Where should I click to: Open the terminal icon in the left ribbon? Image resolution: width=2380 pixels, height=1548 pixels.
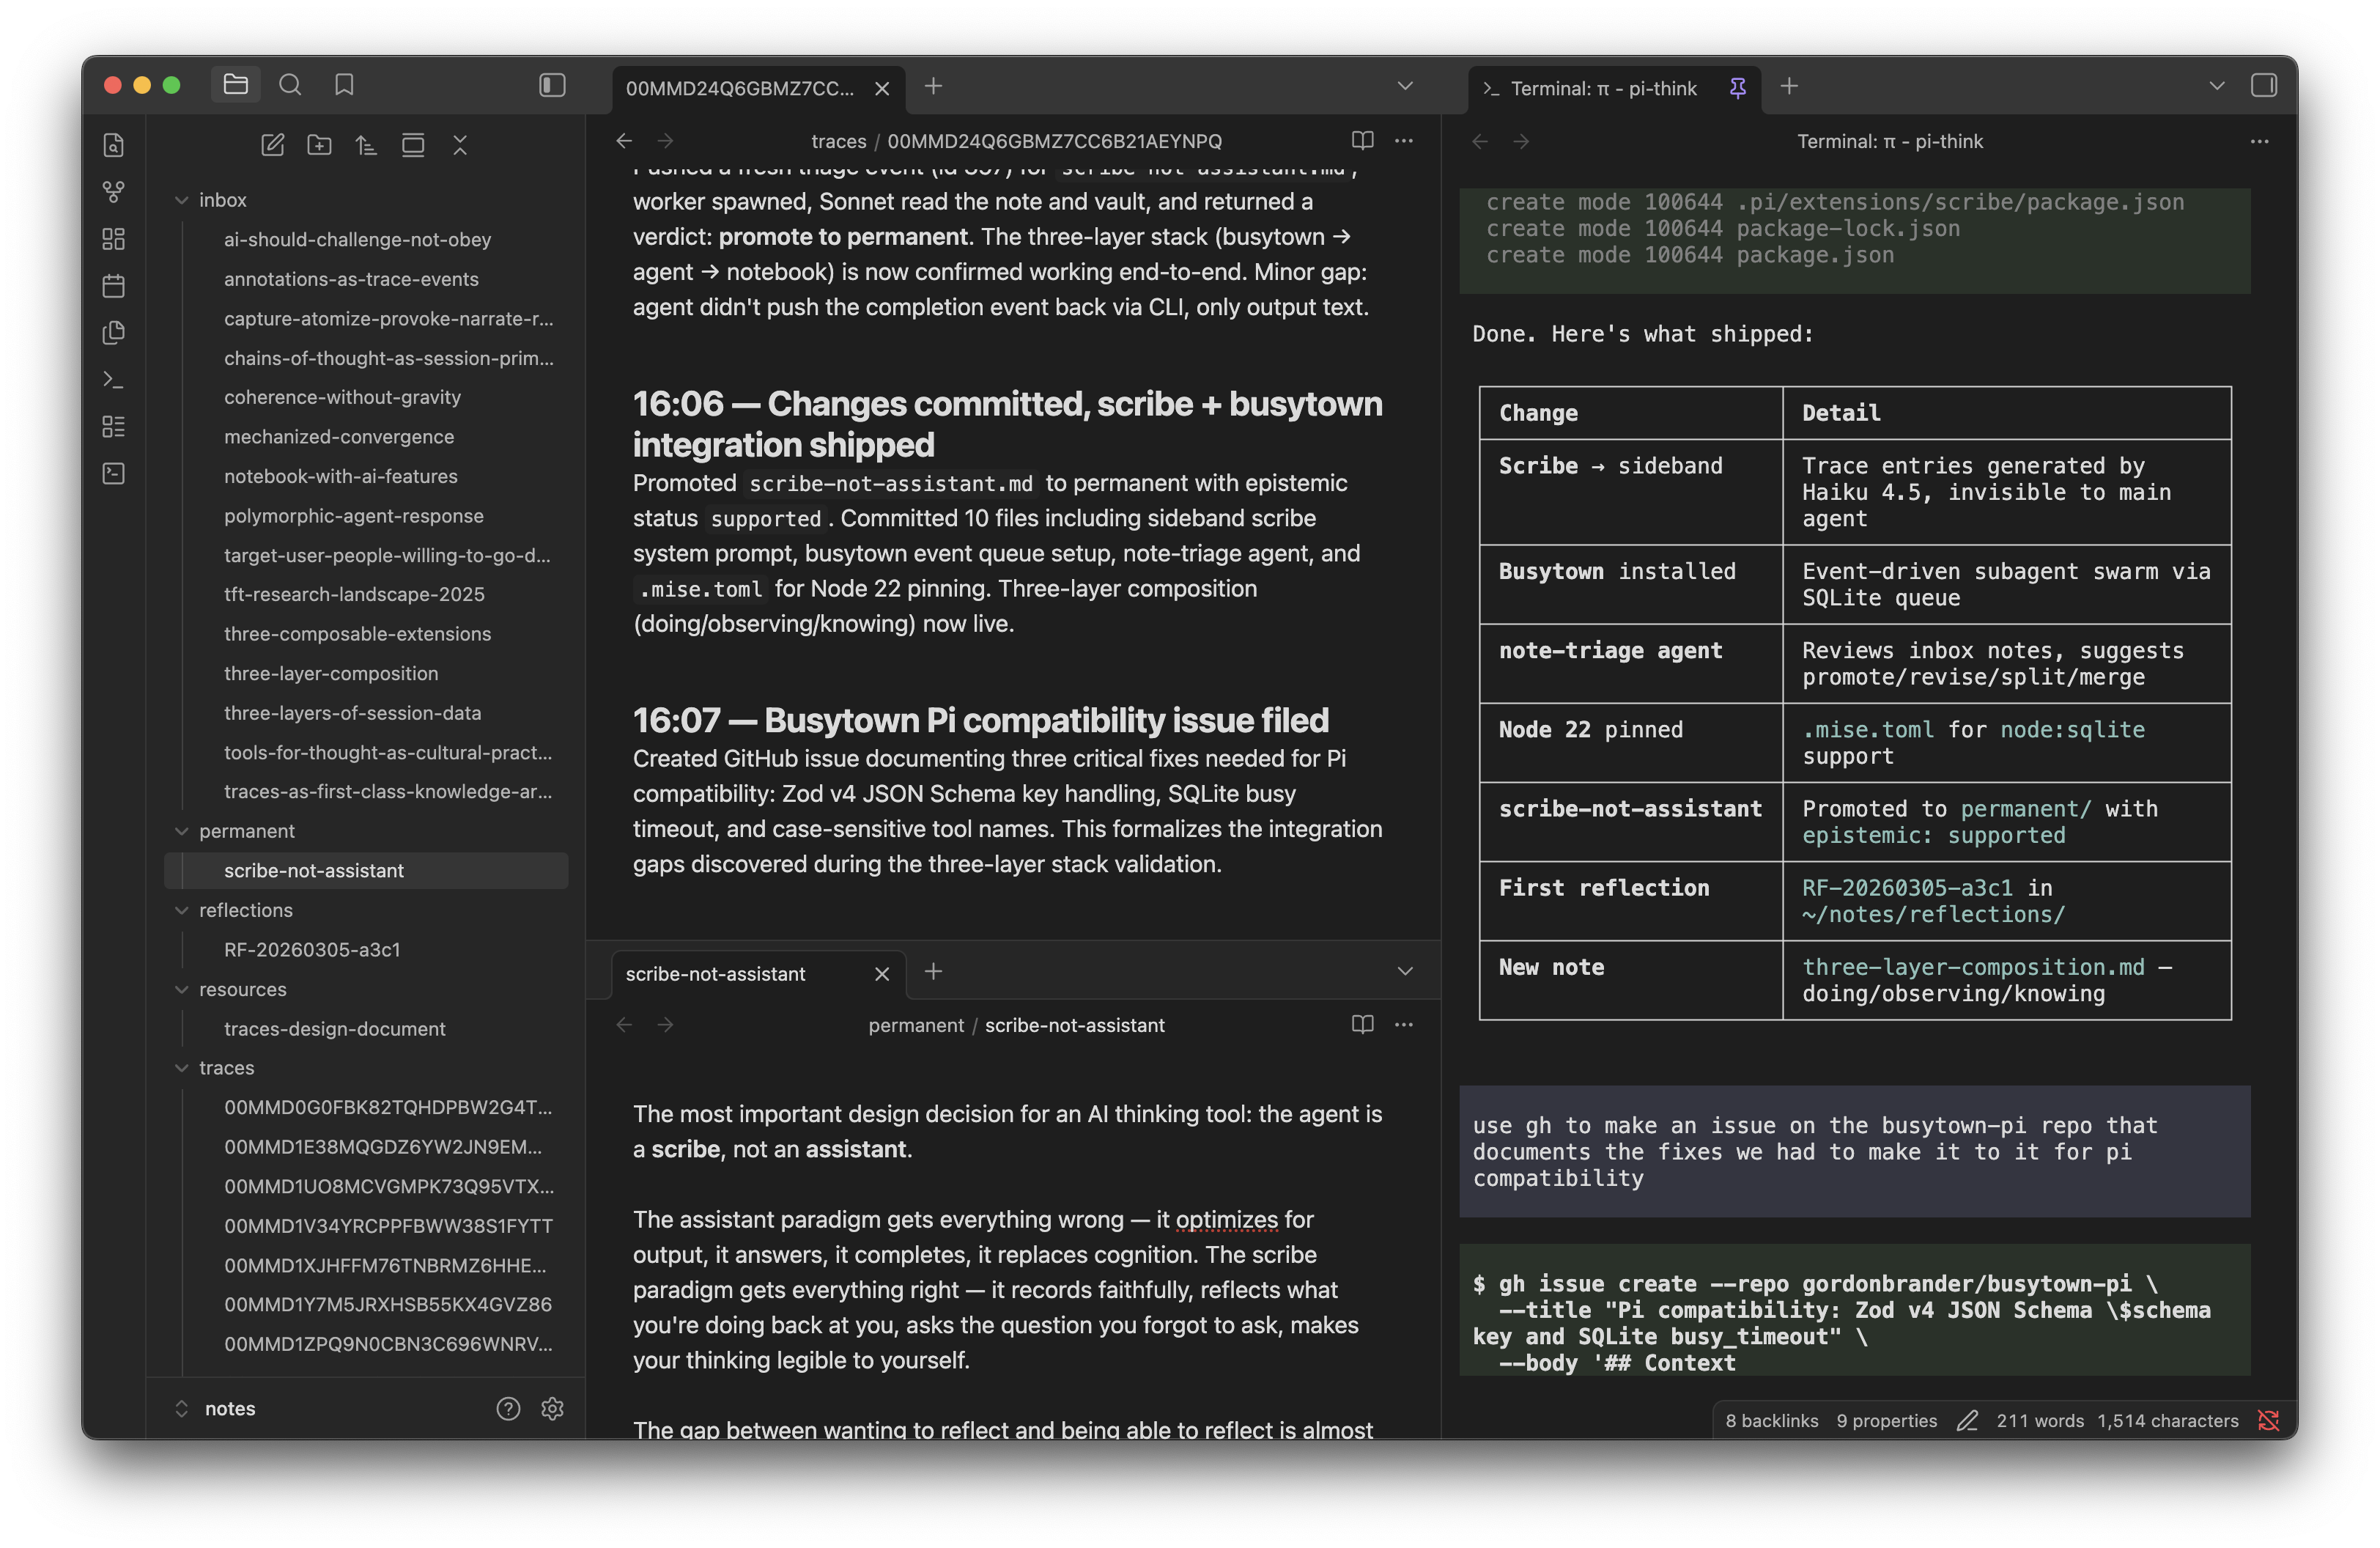click(114, 380)
